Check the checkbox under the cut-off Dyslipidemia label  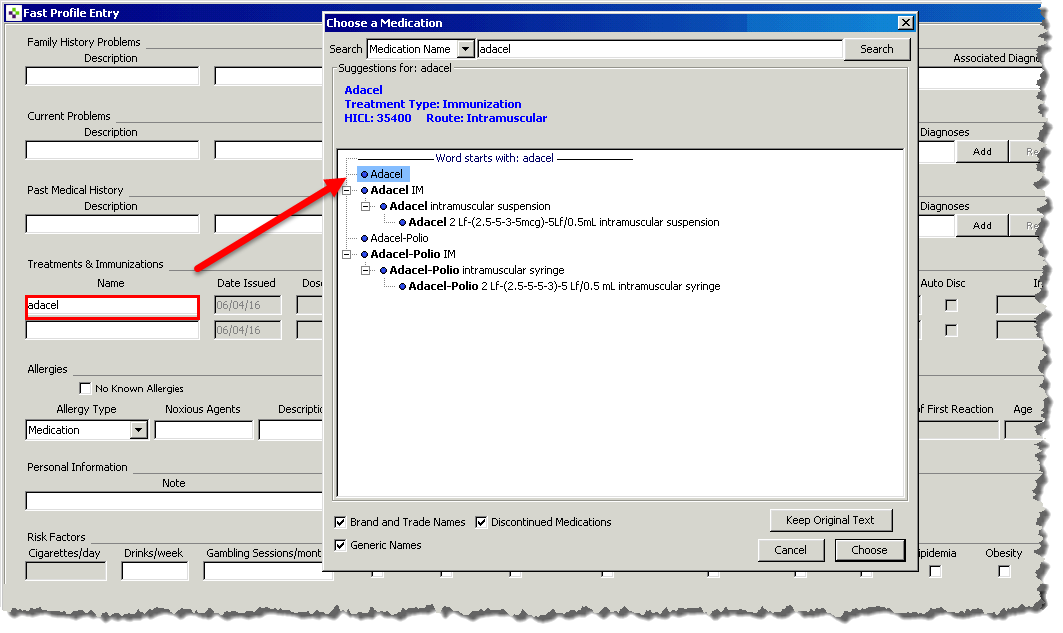[936, 571]
